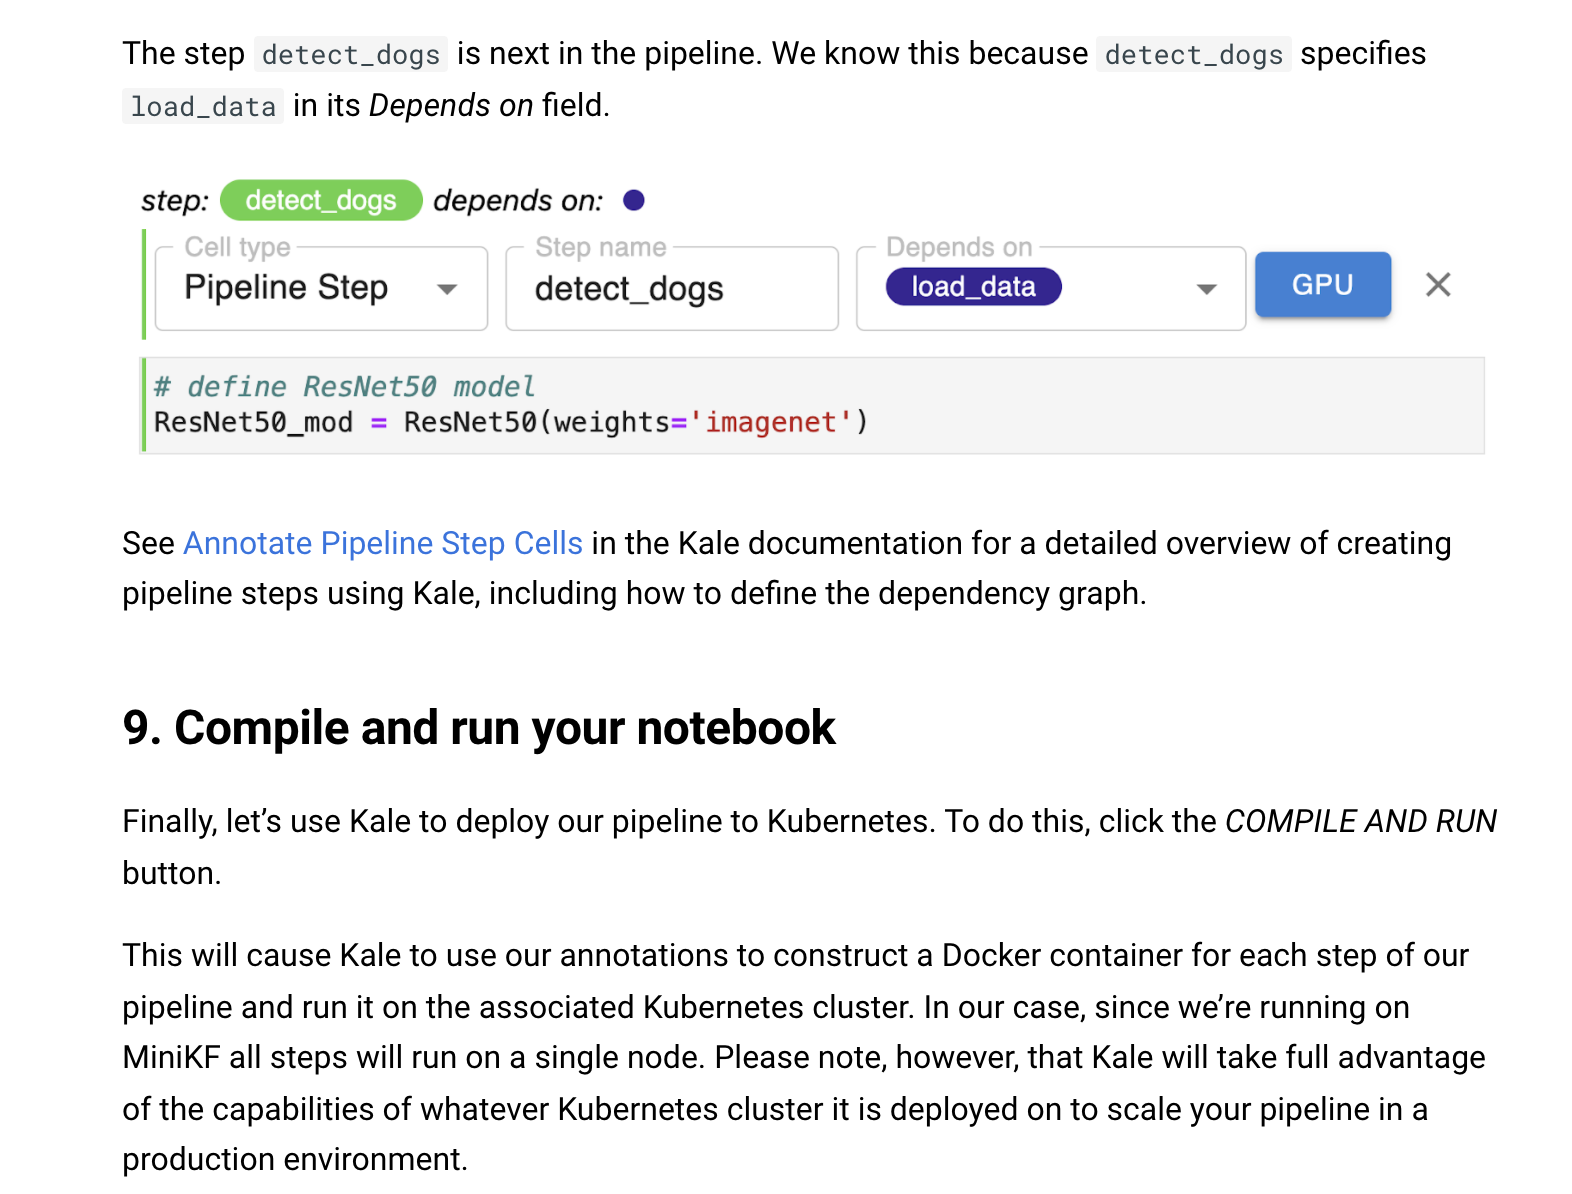Screen dimensions: 1572x1194
Task: Open the Annotate Pipeline Step Cells link
Action: coord(382,543)
